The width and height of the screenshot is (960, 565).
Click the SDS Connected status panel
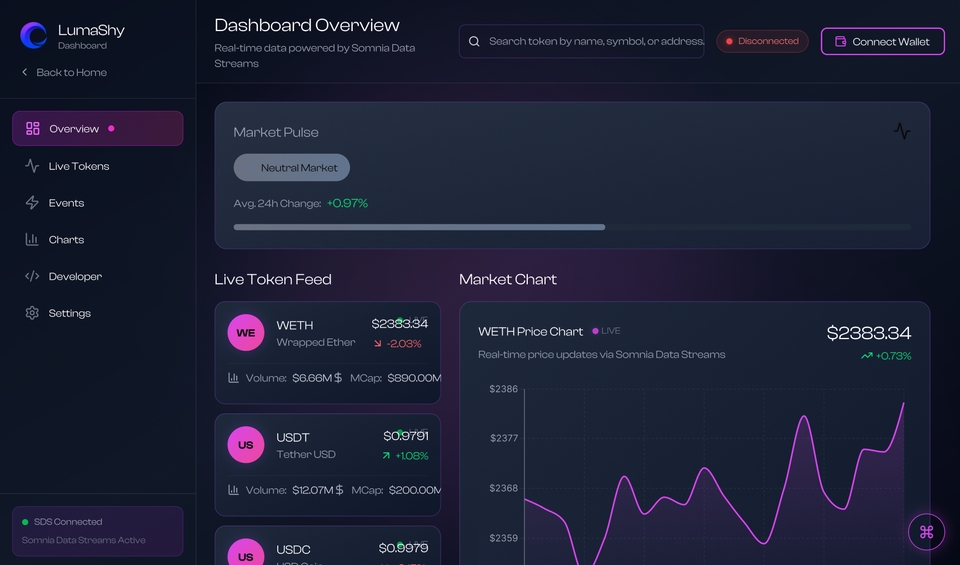pyautogui.click(x=97, y=531)
